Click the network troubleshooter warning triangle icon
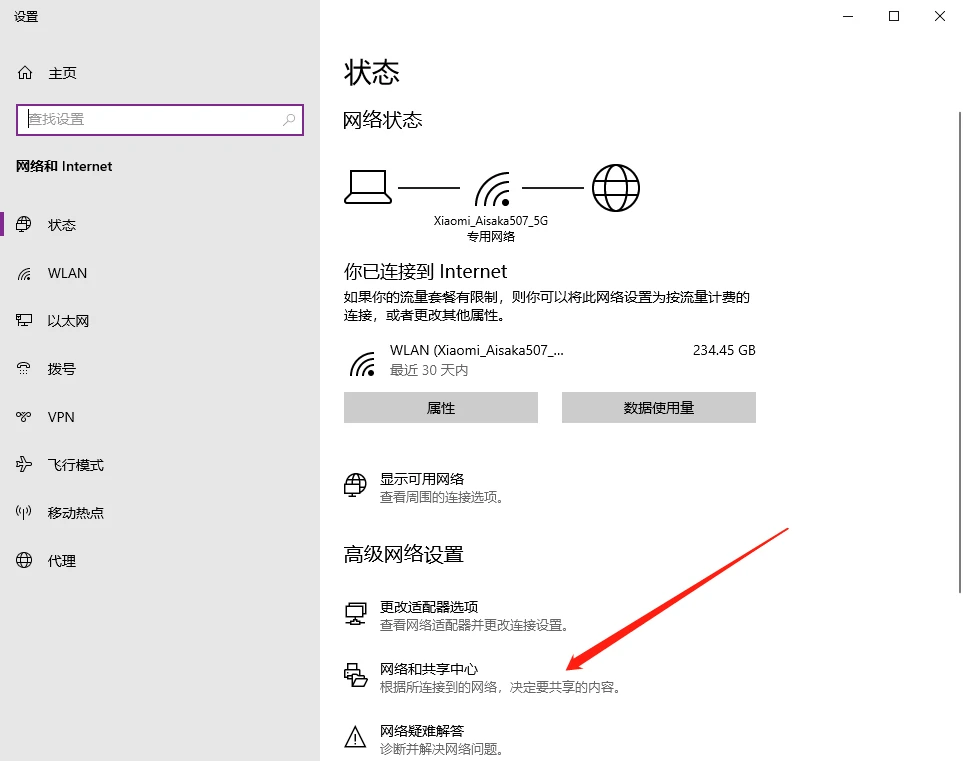963x761 pixels. [355, 739]
